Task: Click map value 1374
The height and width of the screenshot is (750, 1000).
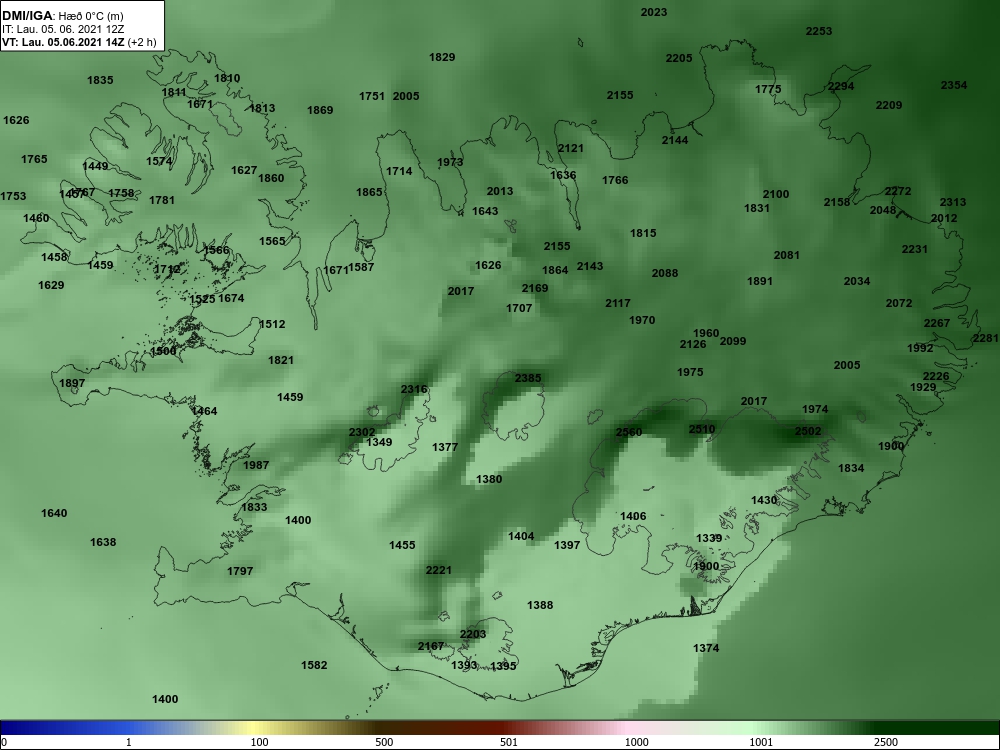Action: coord(706,649)
